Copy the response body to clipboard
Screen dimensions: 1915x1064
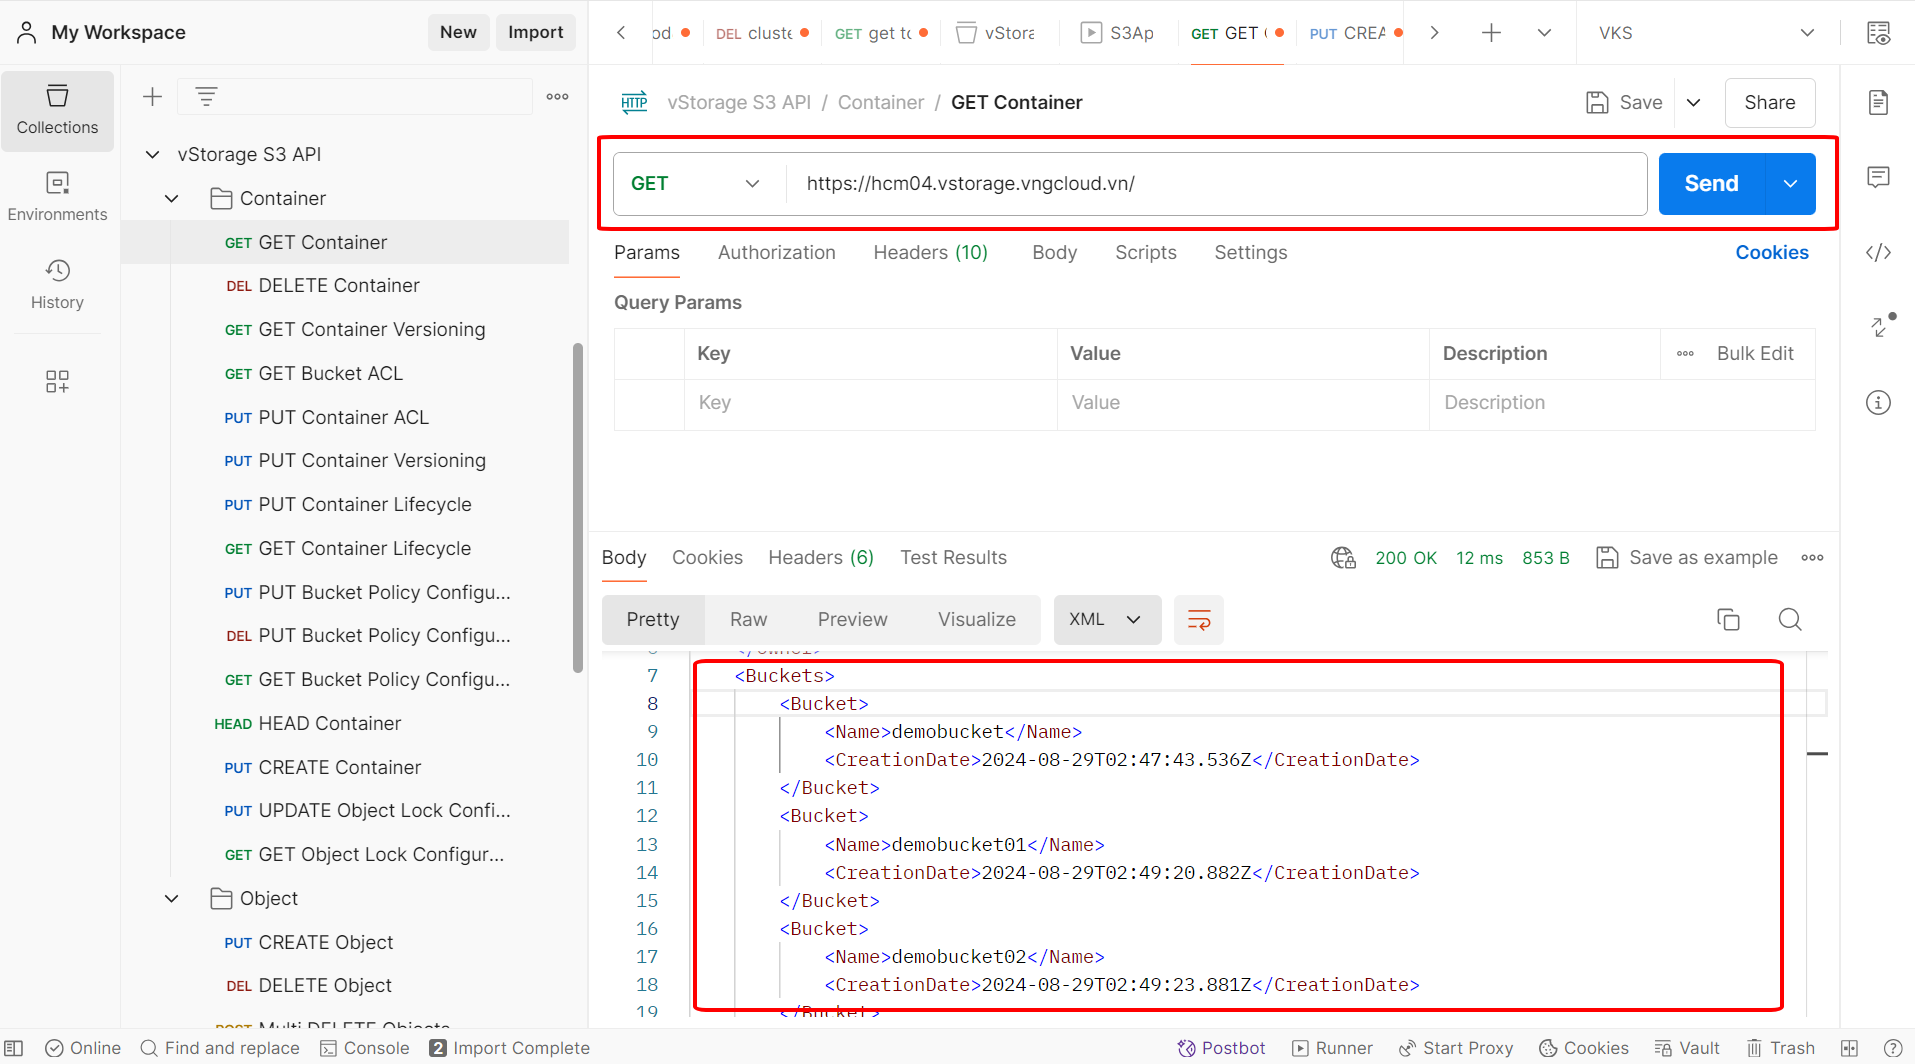coord(1728,620)
